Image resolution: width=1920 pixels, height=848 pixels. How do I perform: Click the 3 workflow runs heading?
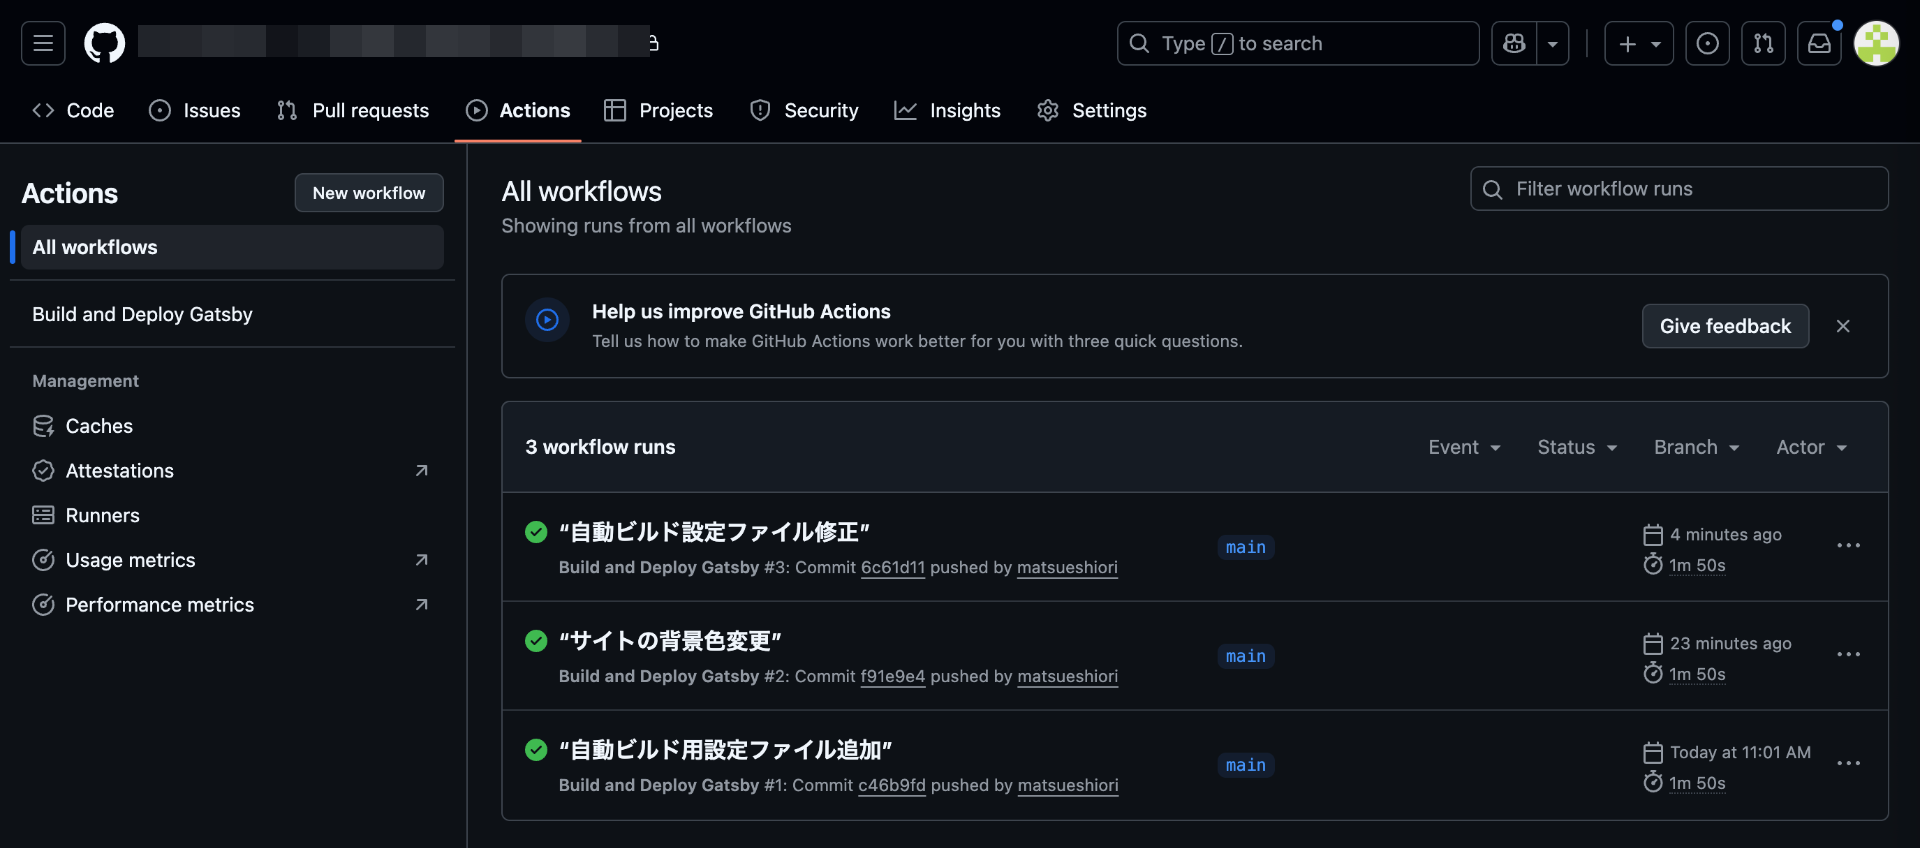point(600,447)
